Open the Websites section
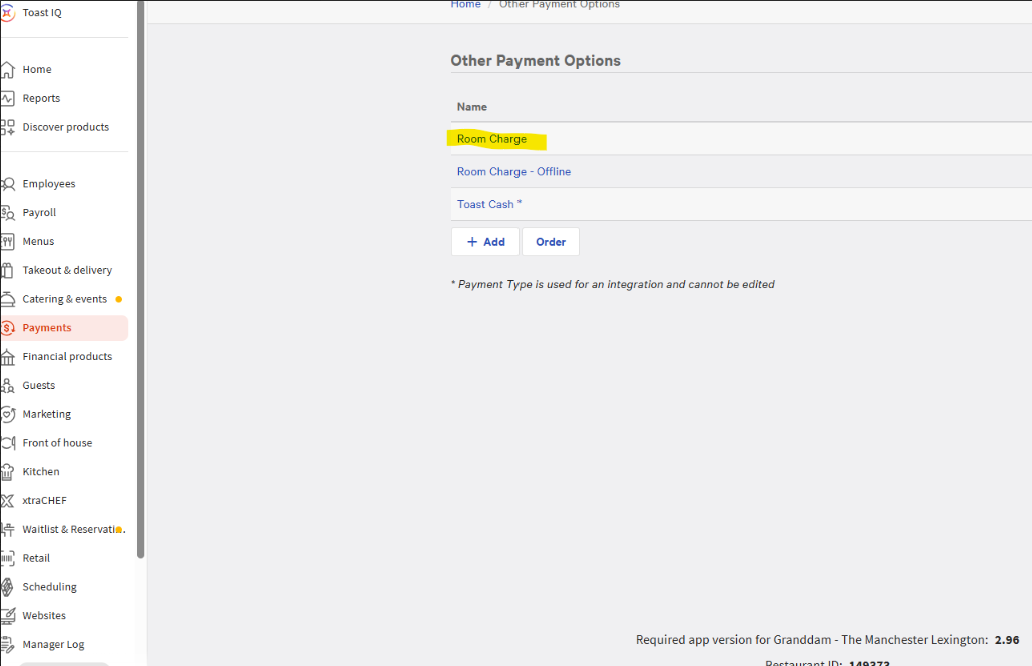 coord(44,616)
